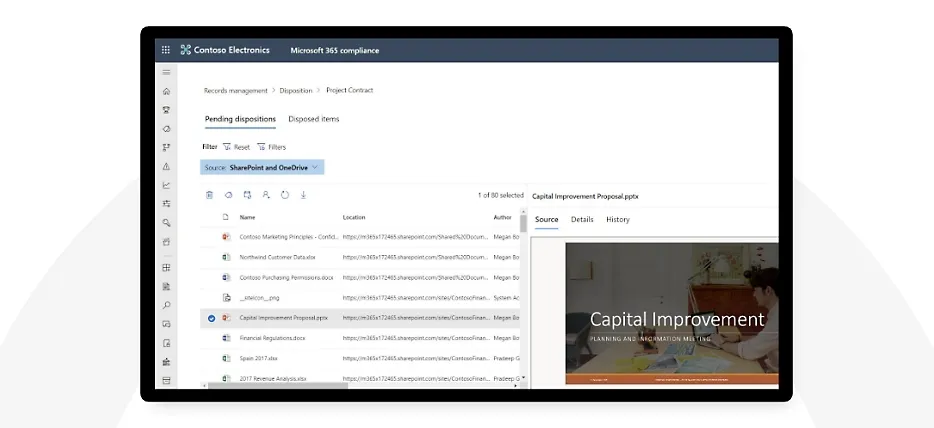The height and width of the screenshot is (428, 934).
Task: Click the refresh icon in toolbar
Action: coord(285,195)
